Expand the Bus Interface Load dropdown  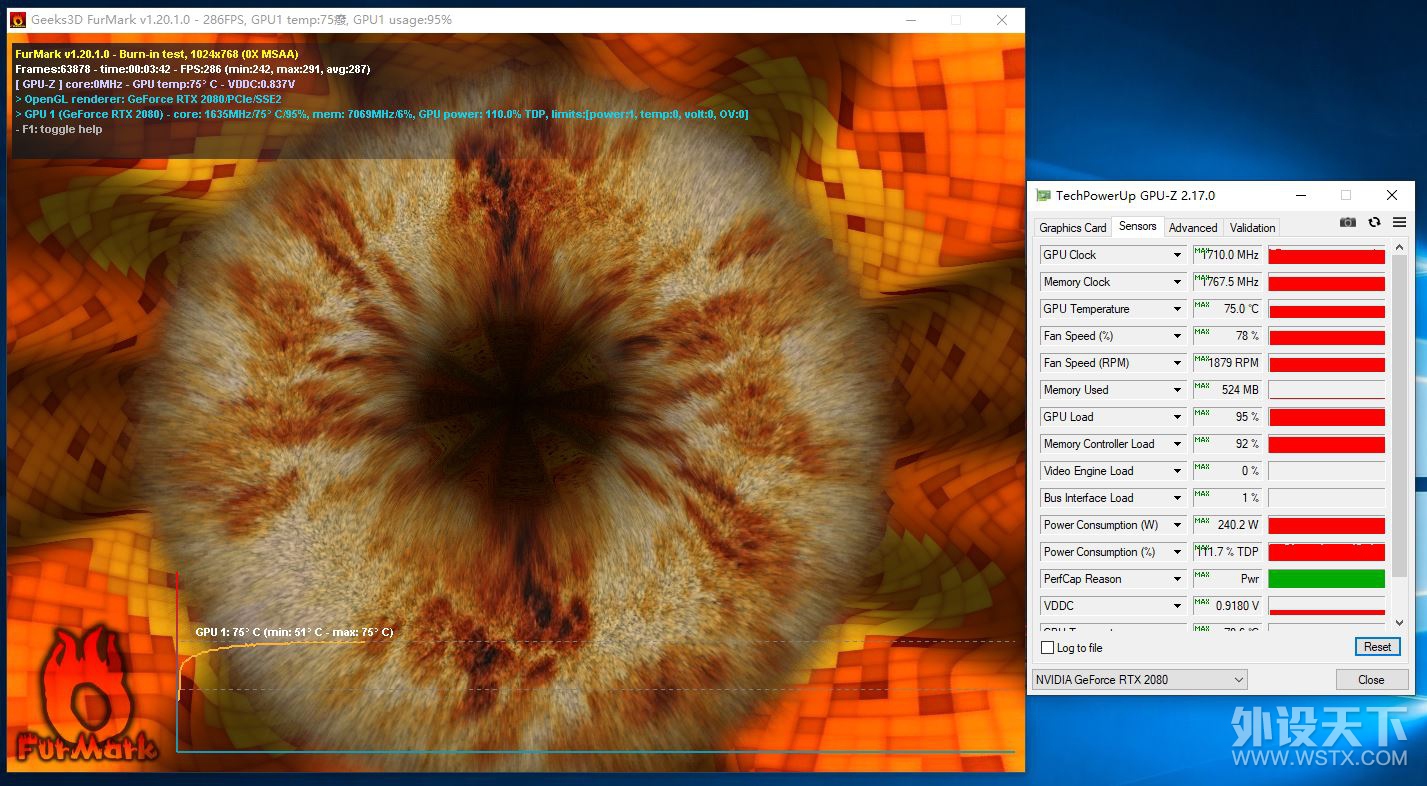pyautogui.click(x=1177, y=498)
